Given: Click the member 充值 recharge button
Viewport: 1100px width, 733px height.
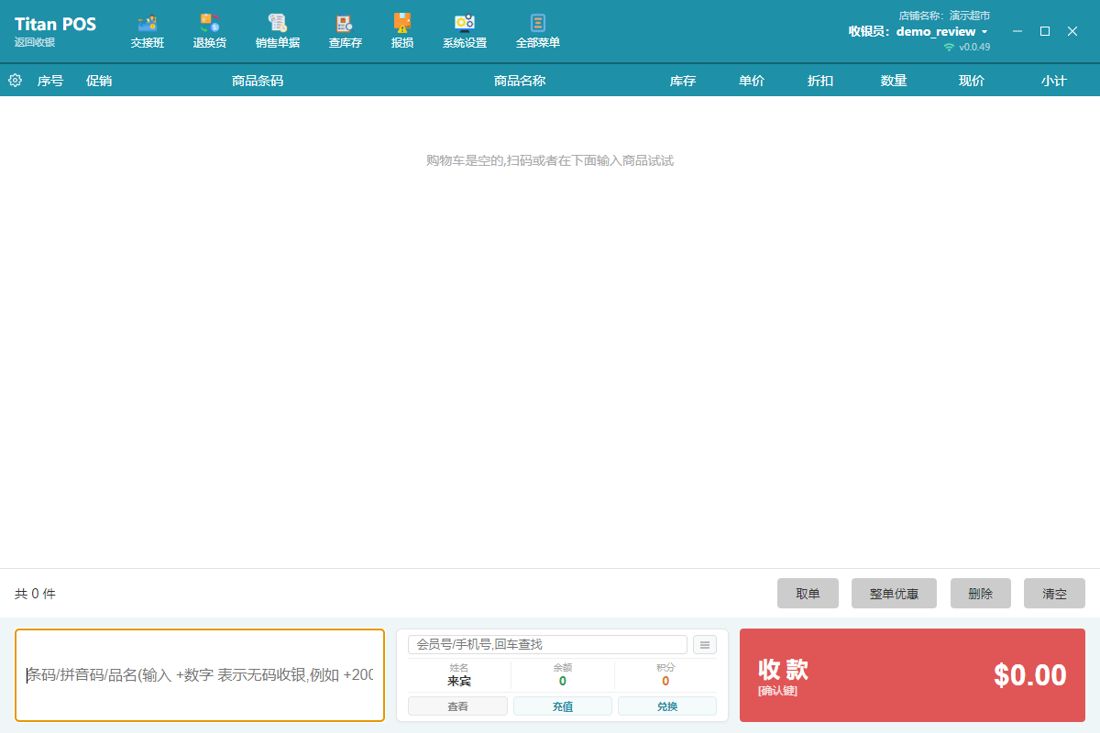Looking at the screenshot, I should 562,706.
